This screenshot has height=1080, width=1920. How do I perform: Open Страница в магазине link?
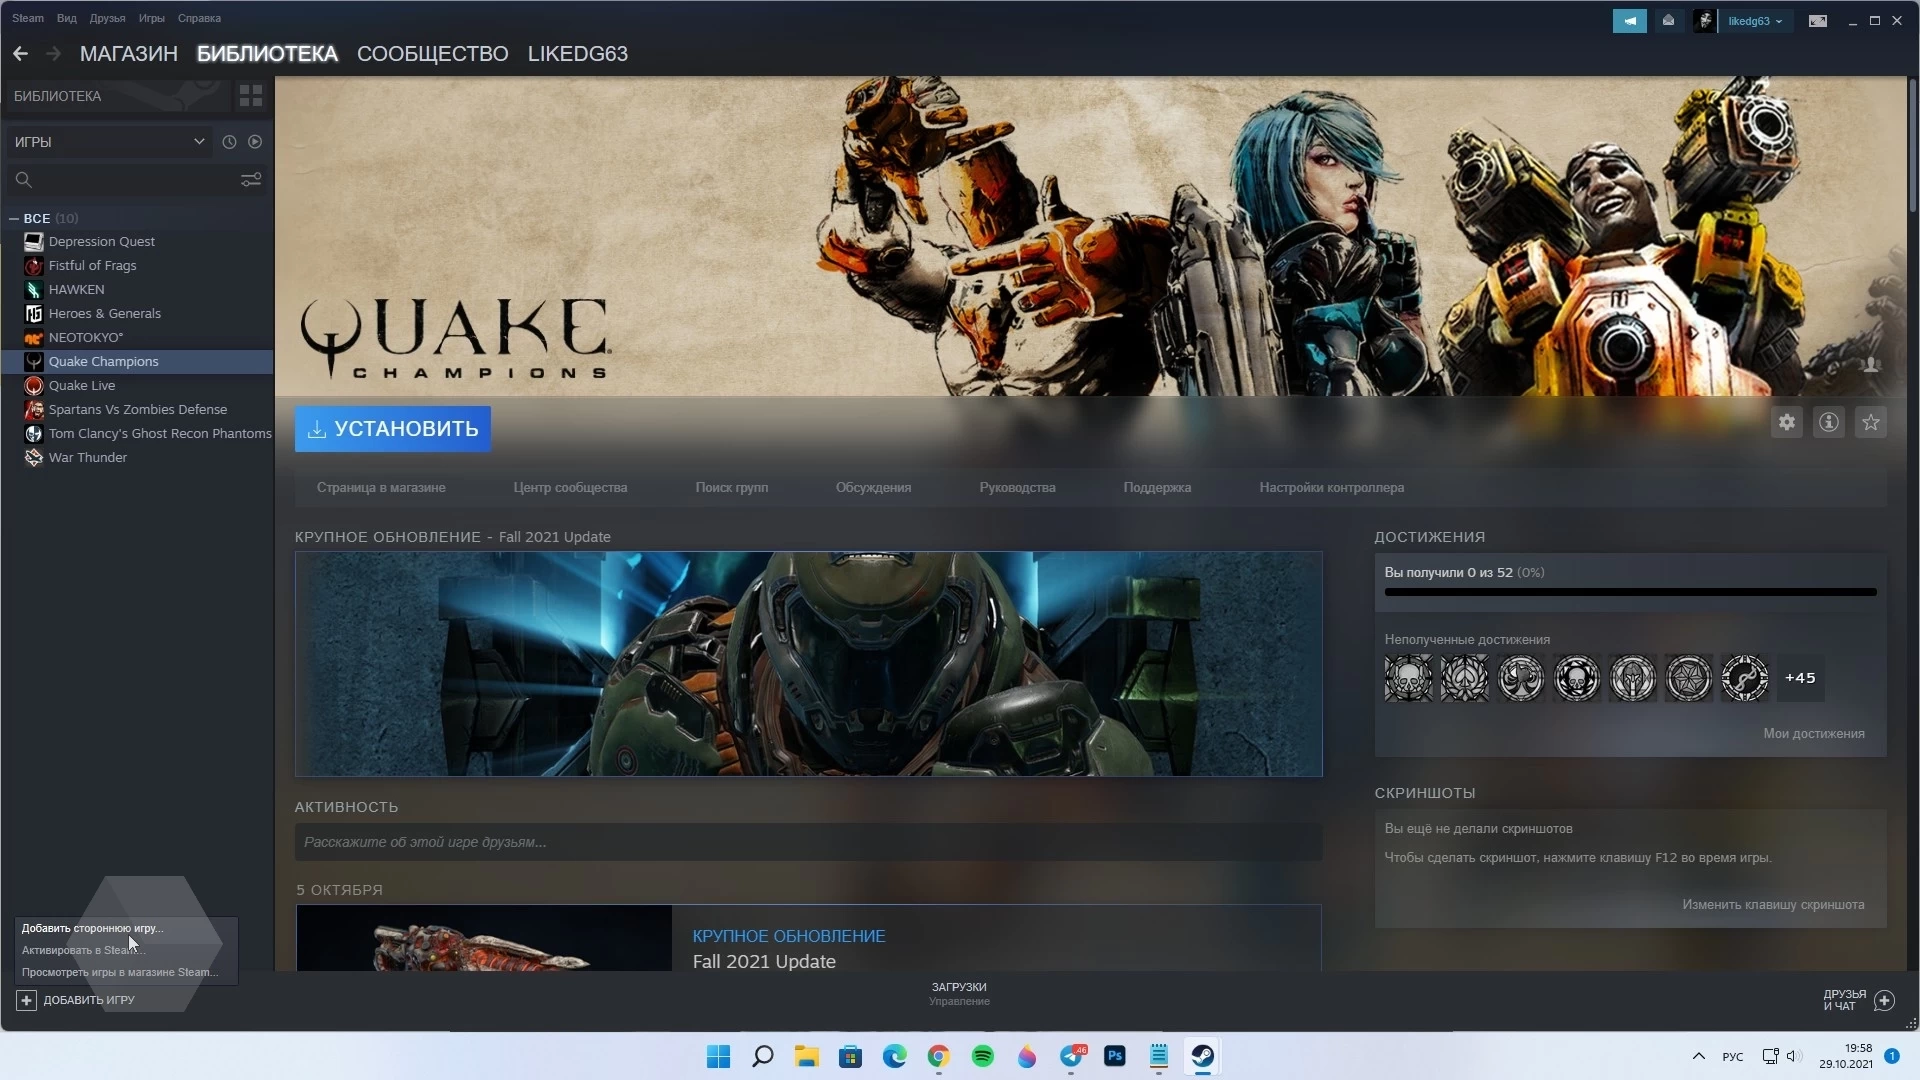(x=381, y=488)
